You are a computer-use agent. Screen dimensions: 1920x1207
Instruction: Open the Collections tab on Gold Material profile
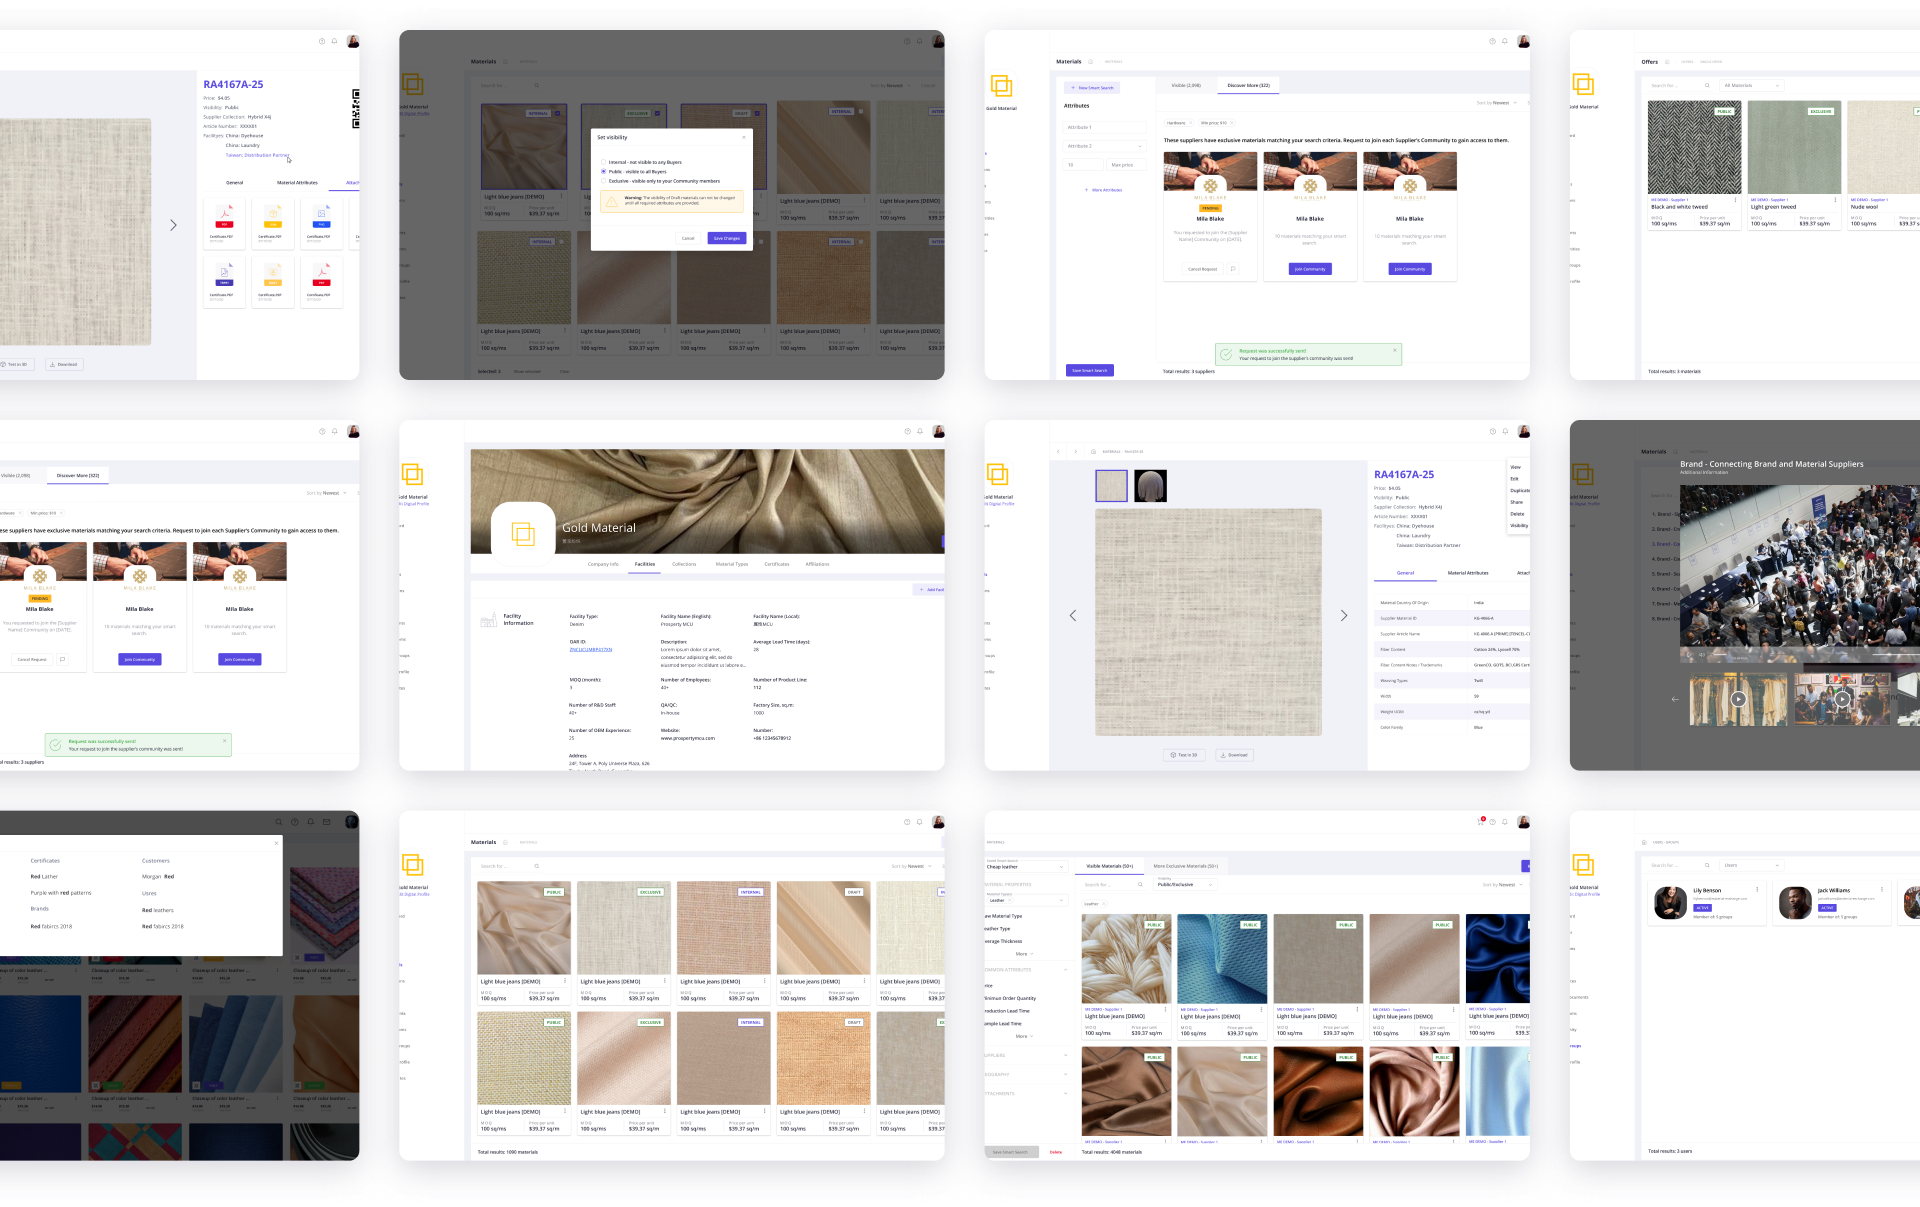tap(684, 564)
